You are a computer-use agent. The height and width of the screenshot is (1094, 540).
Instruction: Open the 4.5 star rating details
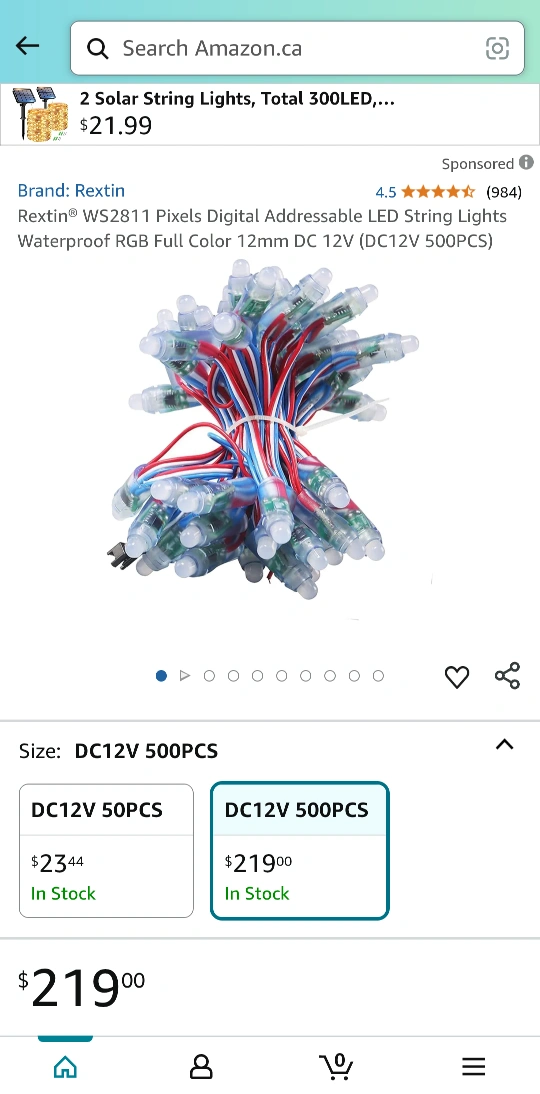424,192
